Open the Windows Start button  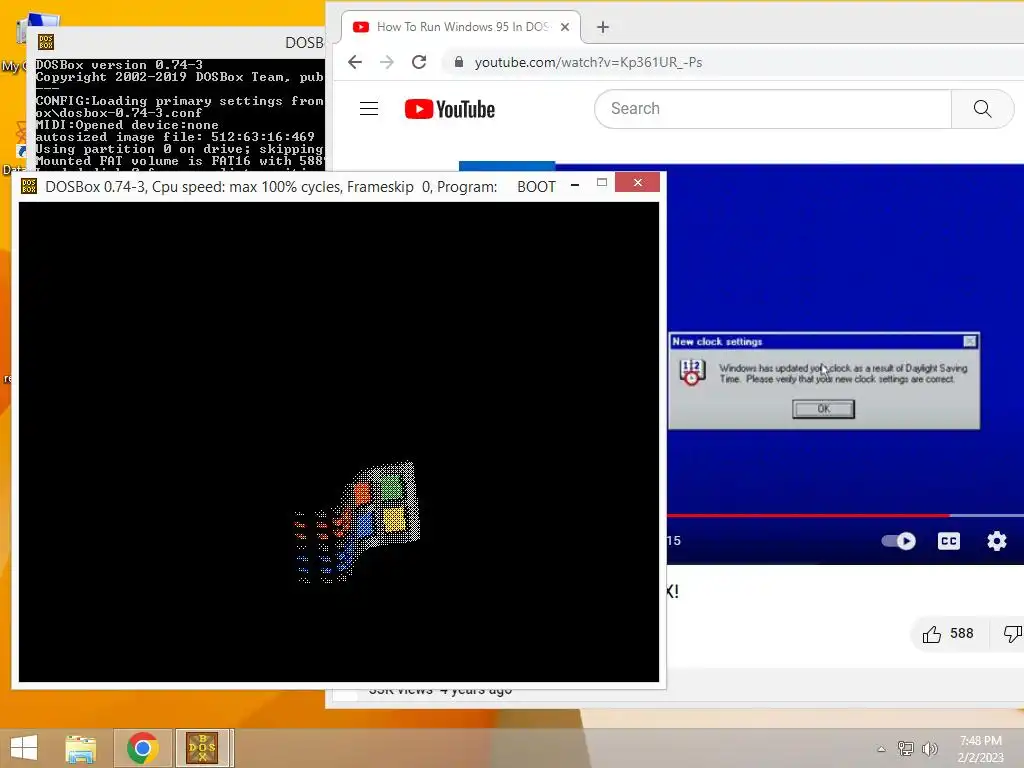[24, 748]
